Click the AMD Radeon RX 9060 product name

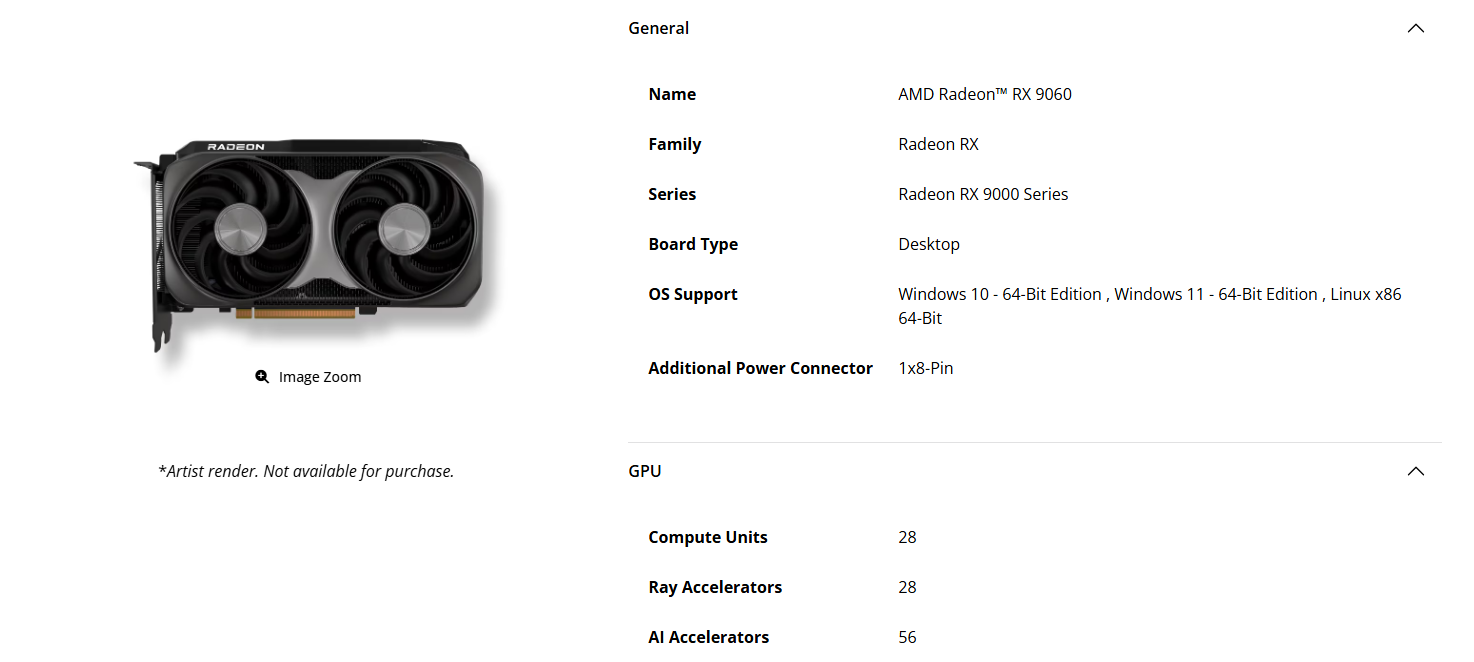[984, 94]
